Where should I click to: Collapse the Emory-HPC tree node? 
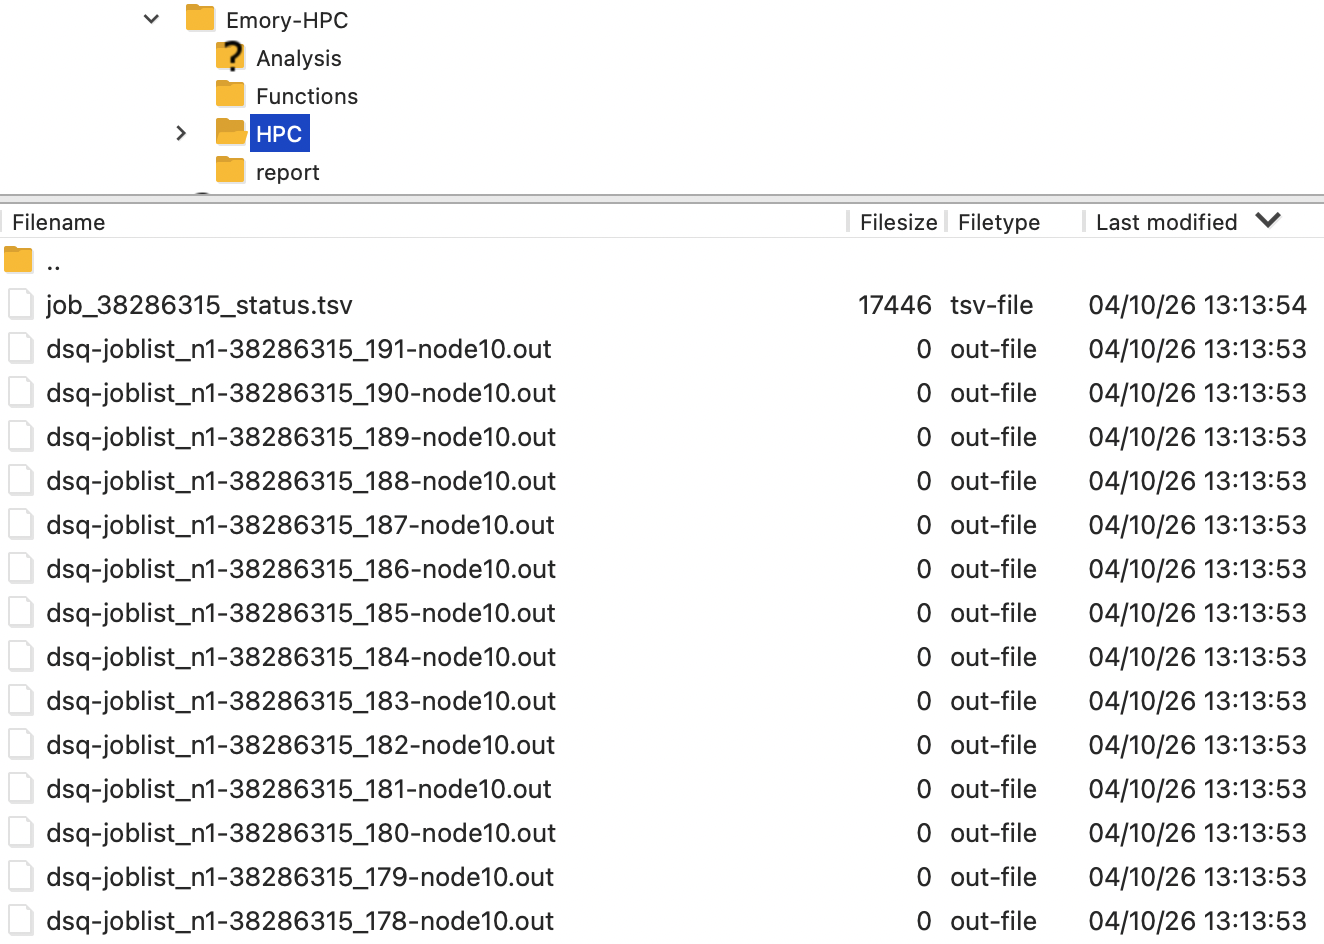[x=151, y=19]
